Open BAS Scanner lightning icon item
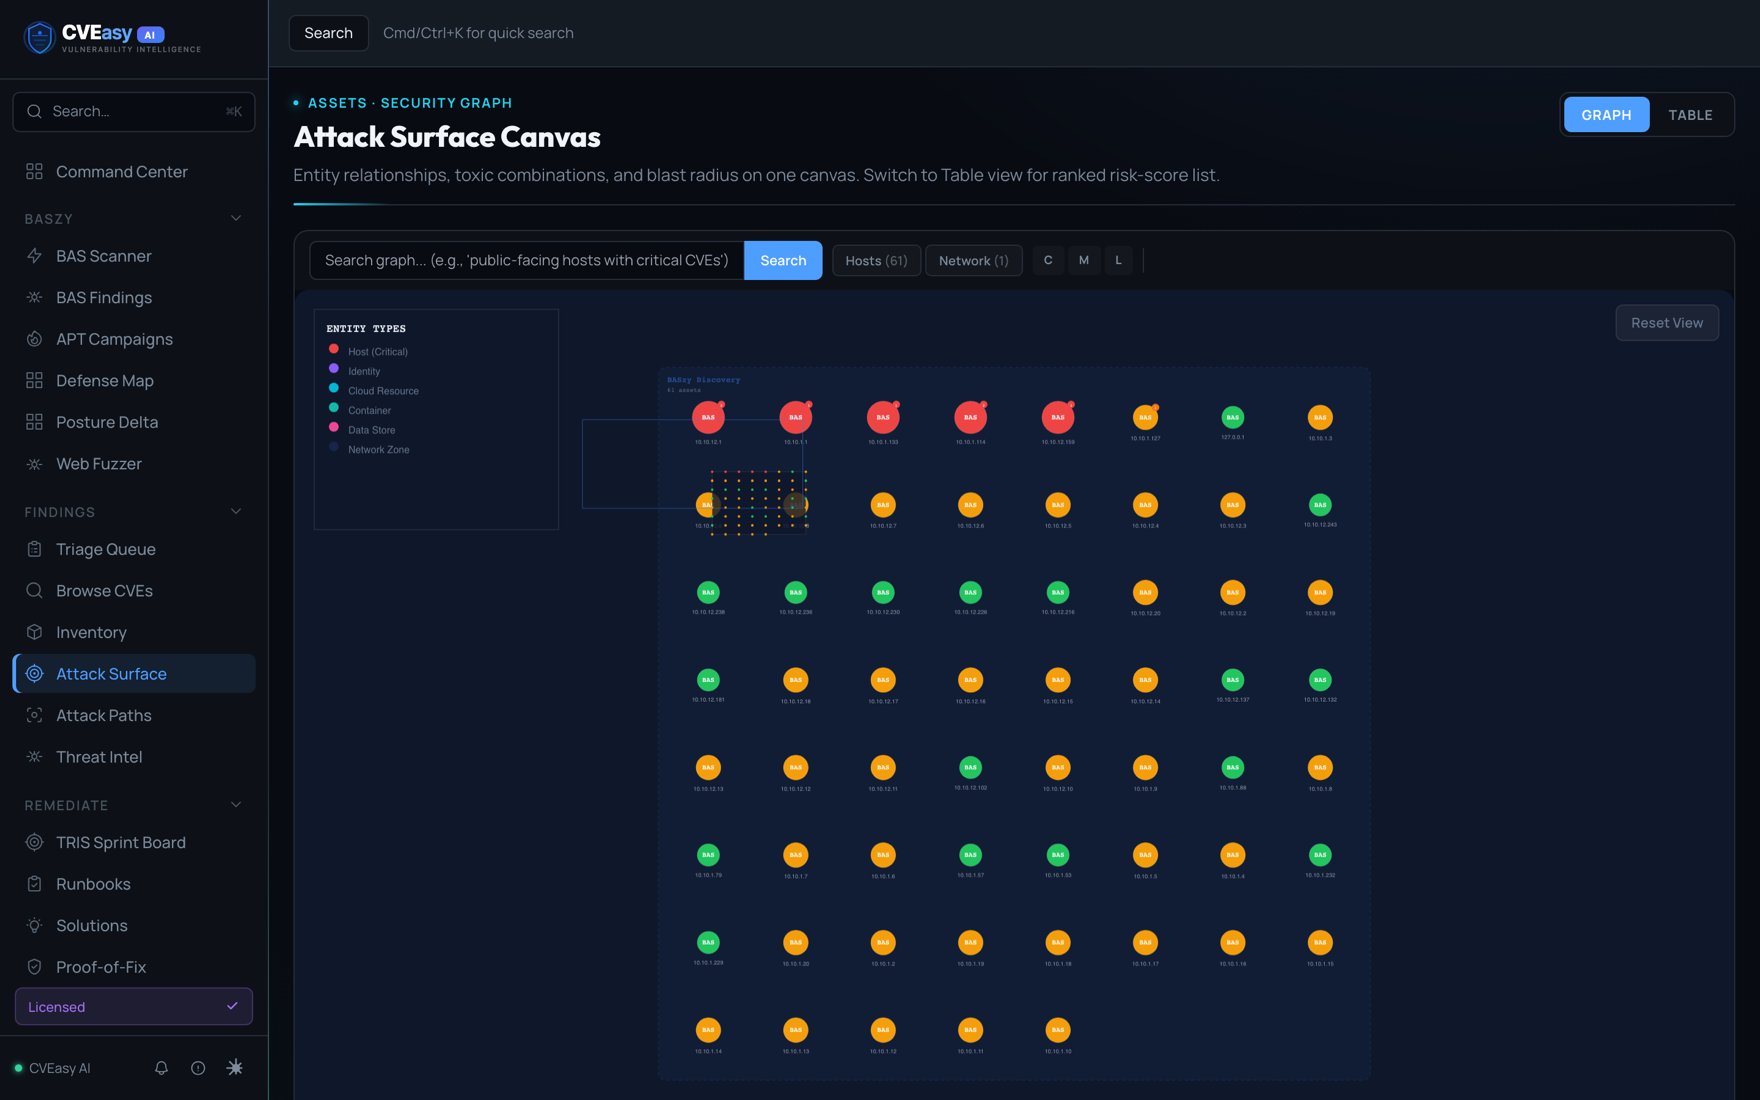 click(x=133, y=256)
